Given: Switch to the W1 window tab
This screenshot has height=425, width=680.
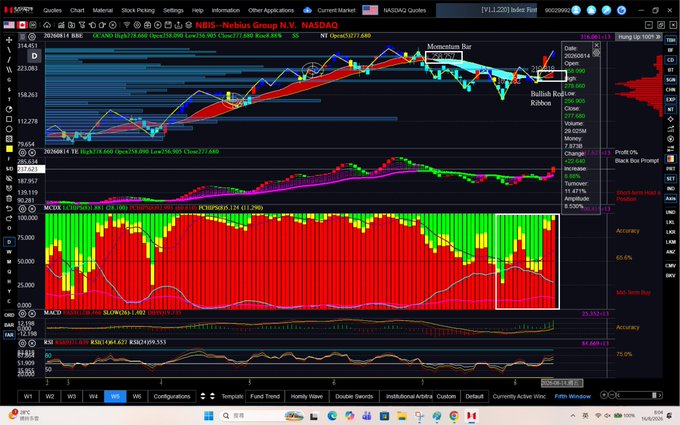Looking at the screenshot, I should click(28, 396).
